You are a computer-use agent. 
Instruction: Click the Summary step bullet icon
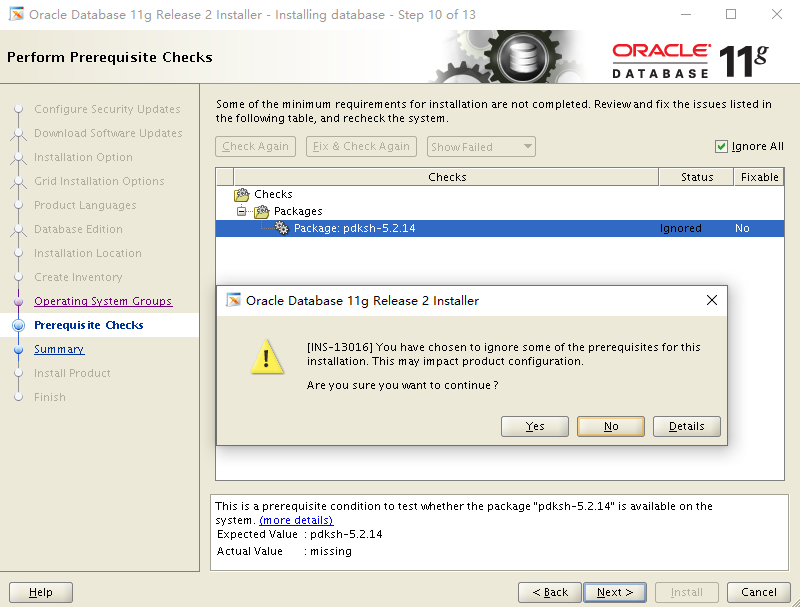click(x=18, y=349)
